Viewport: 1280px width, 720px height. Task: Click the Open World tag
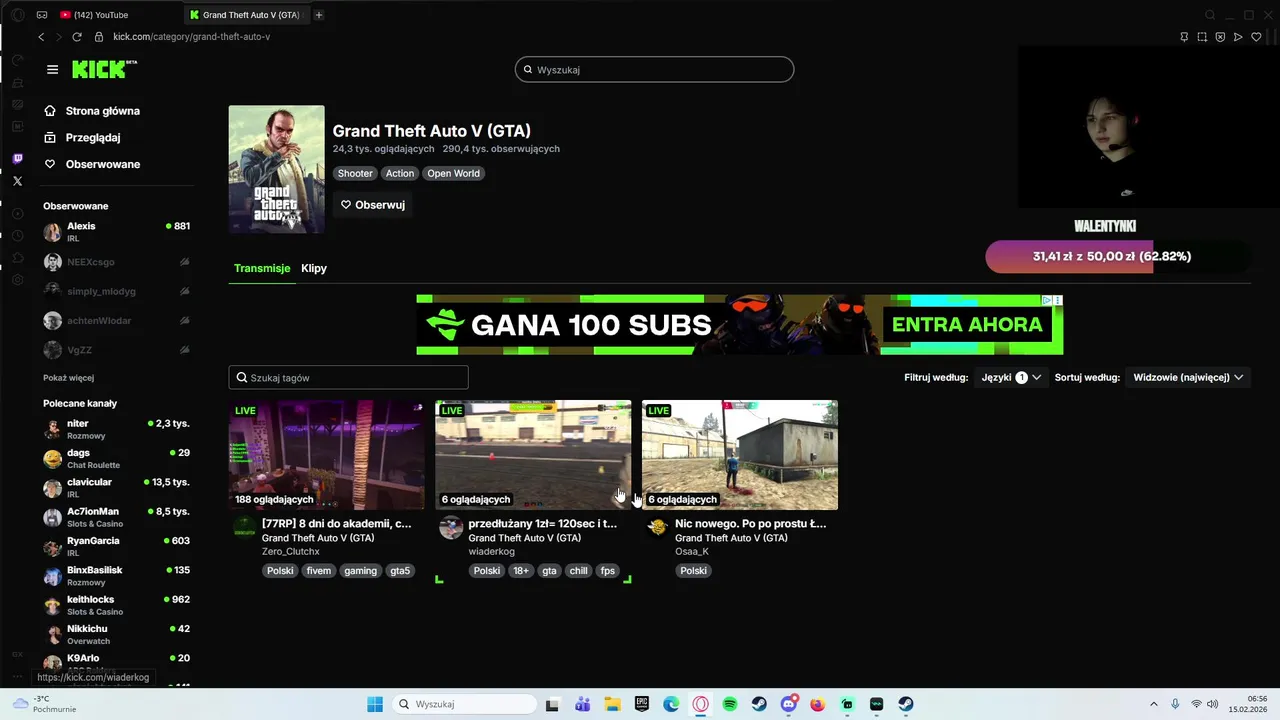pos(453,173)
